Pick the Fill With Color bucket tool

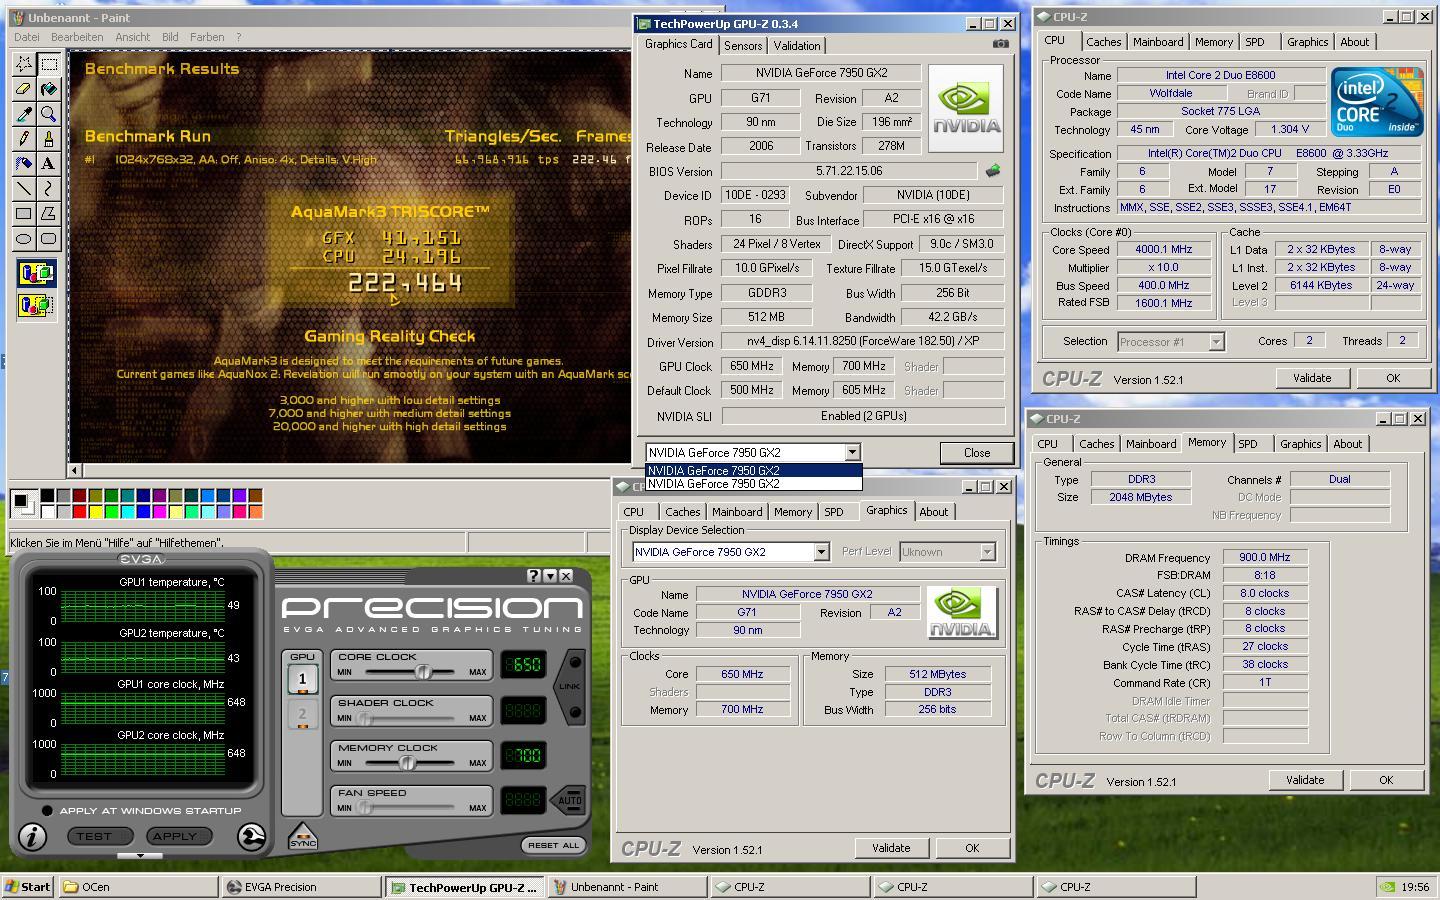[48, 89]
